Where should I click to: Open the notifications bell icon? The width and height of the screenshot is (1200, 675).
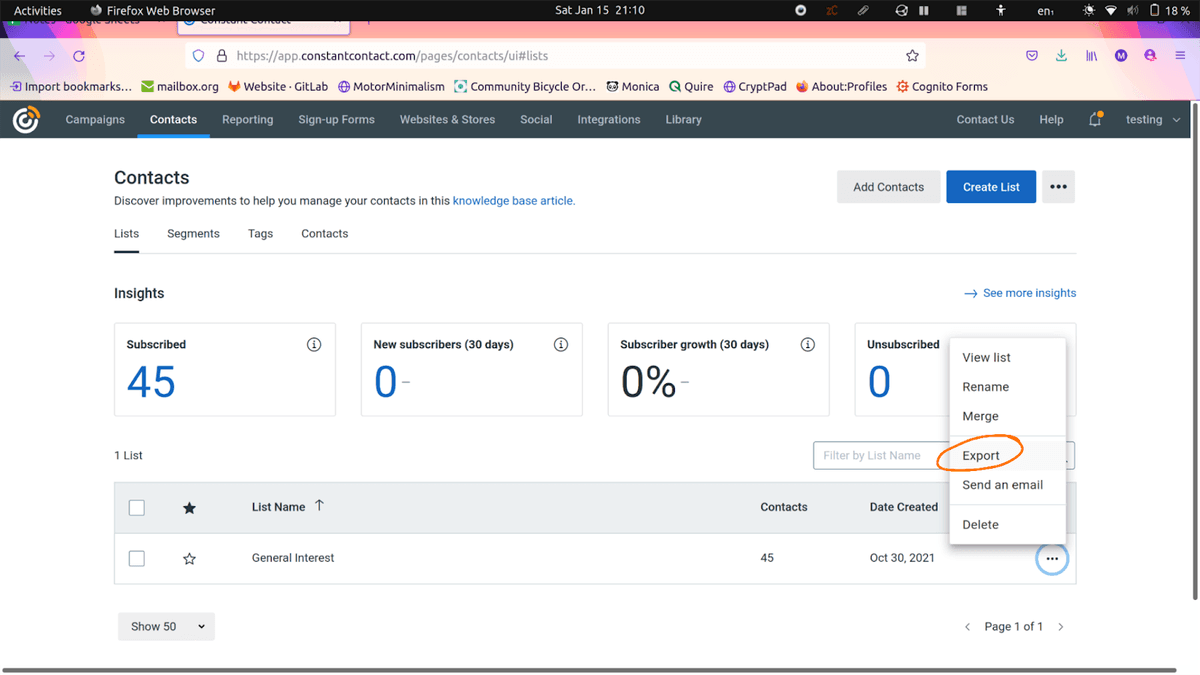click(1096, 119)
